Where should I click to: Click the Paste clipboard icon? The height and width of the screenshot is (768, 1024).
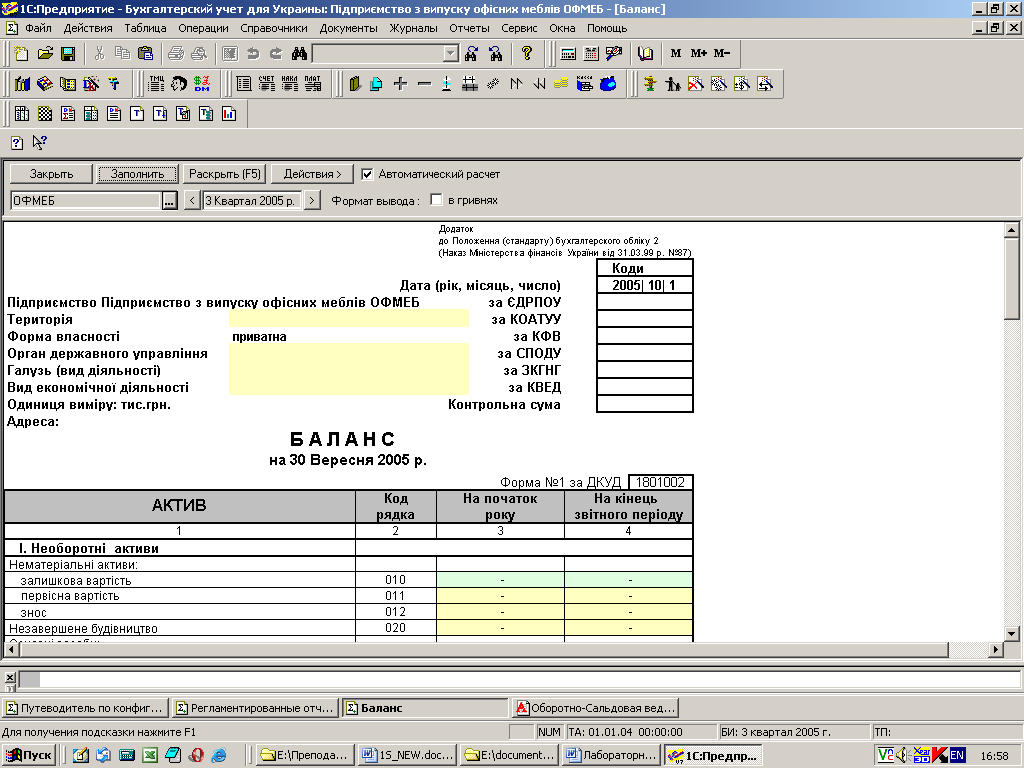[x=146, y=54]
